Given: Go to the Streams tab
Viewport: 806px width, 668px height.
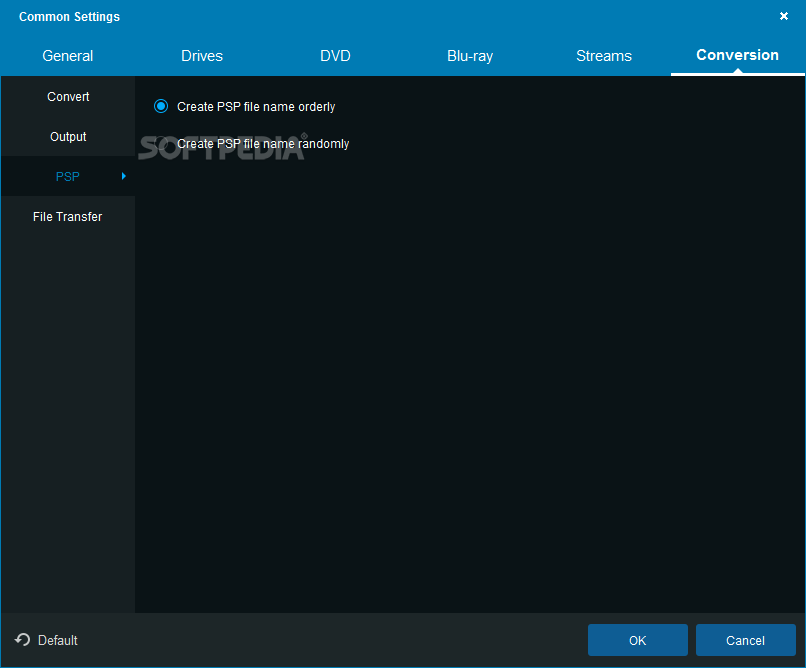Looking at the screenshot, I should (604, 55).
